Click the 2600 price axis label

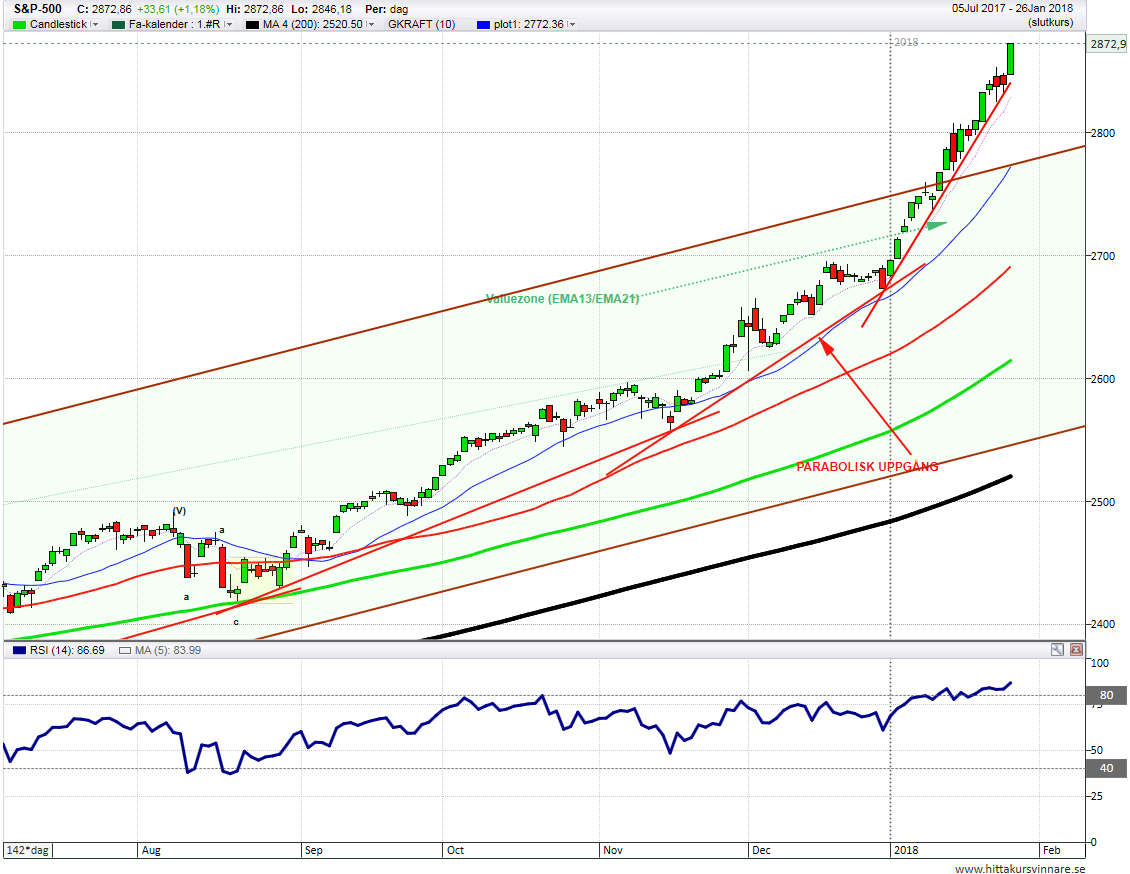tap(1102, 379)
